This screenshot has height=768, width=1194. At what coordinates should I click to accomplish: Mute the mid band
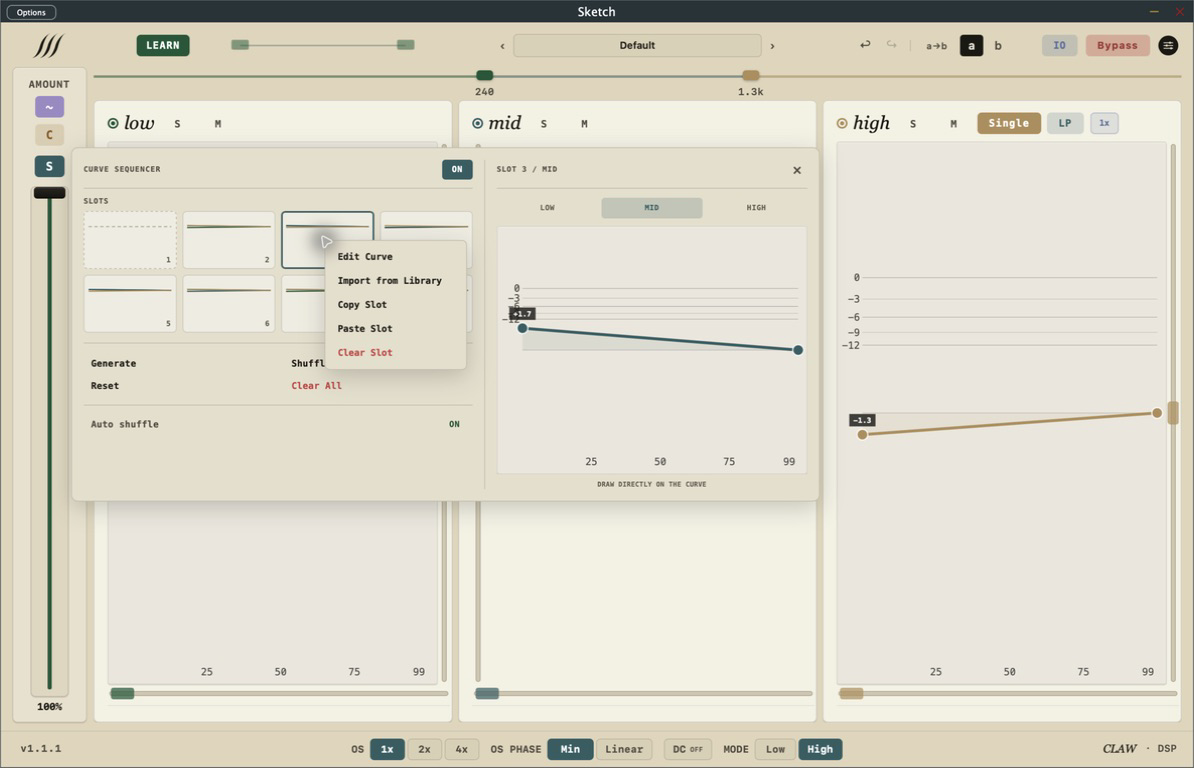pyautogui.click(x=584, y=123)
